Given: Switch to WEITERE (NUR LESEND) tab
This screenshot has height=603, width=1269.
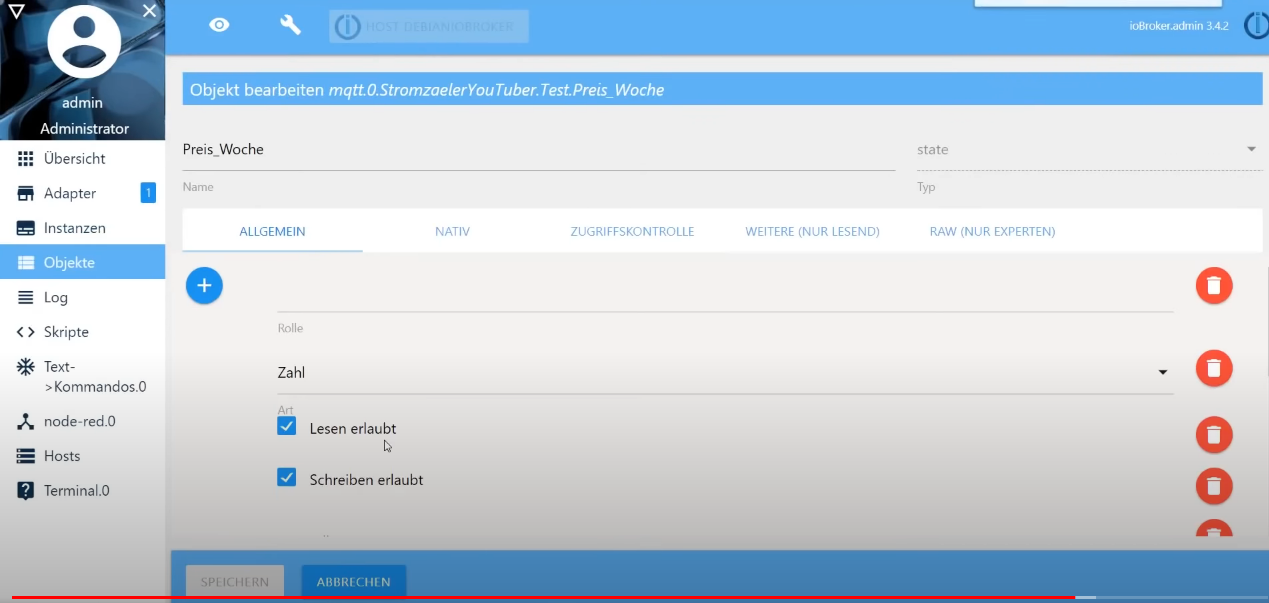Looking at the screenshot, I should click(x=812, y=231).
